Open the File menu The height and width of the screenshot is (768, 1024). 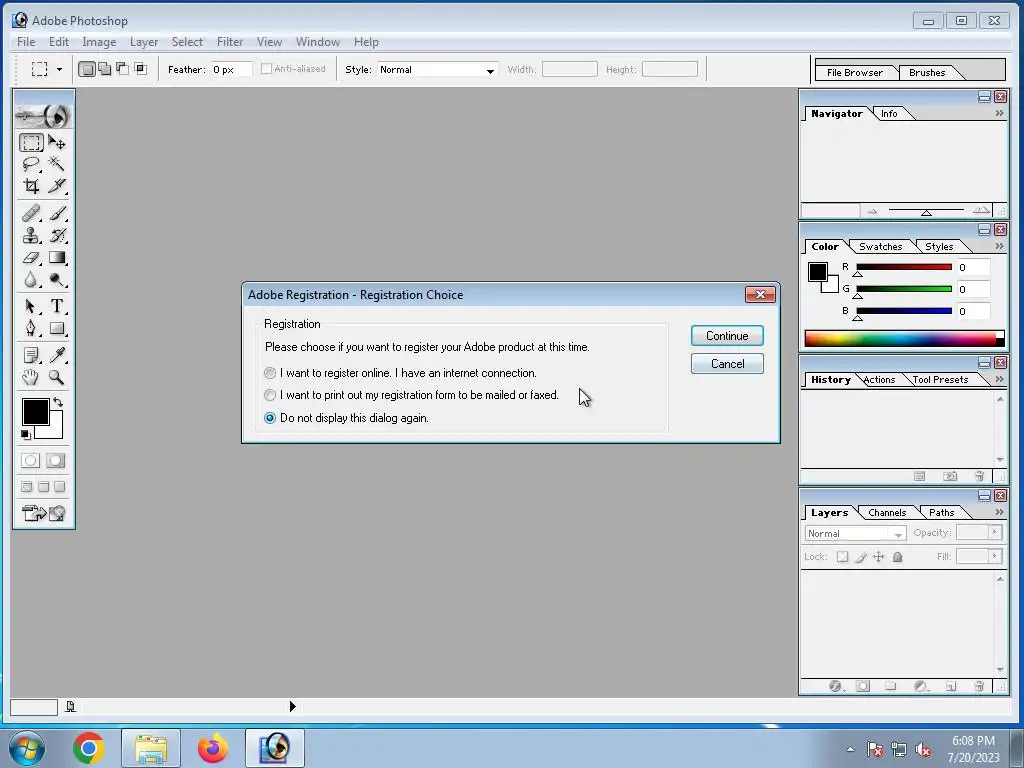(x=26, y=42)
